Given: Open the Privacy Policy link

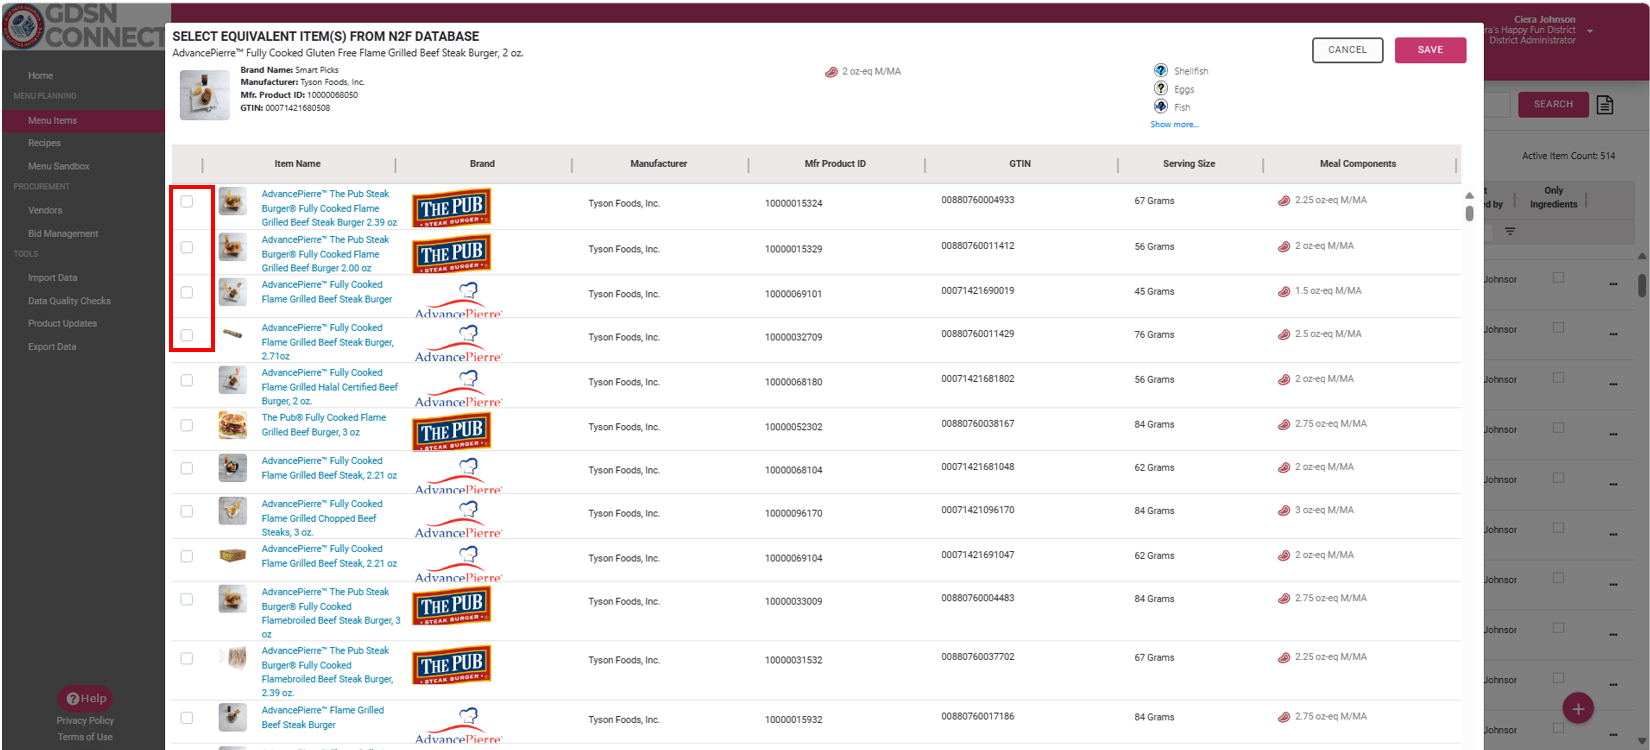Looking at the screenshot, I should (x=85, y=721).
